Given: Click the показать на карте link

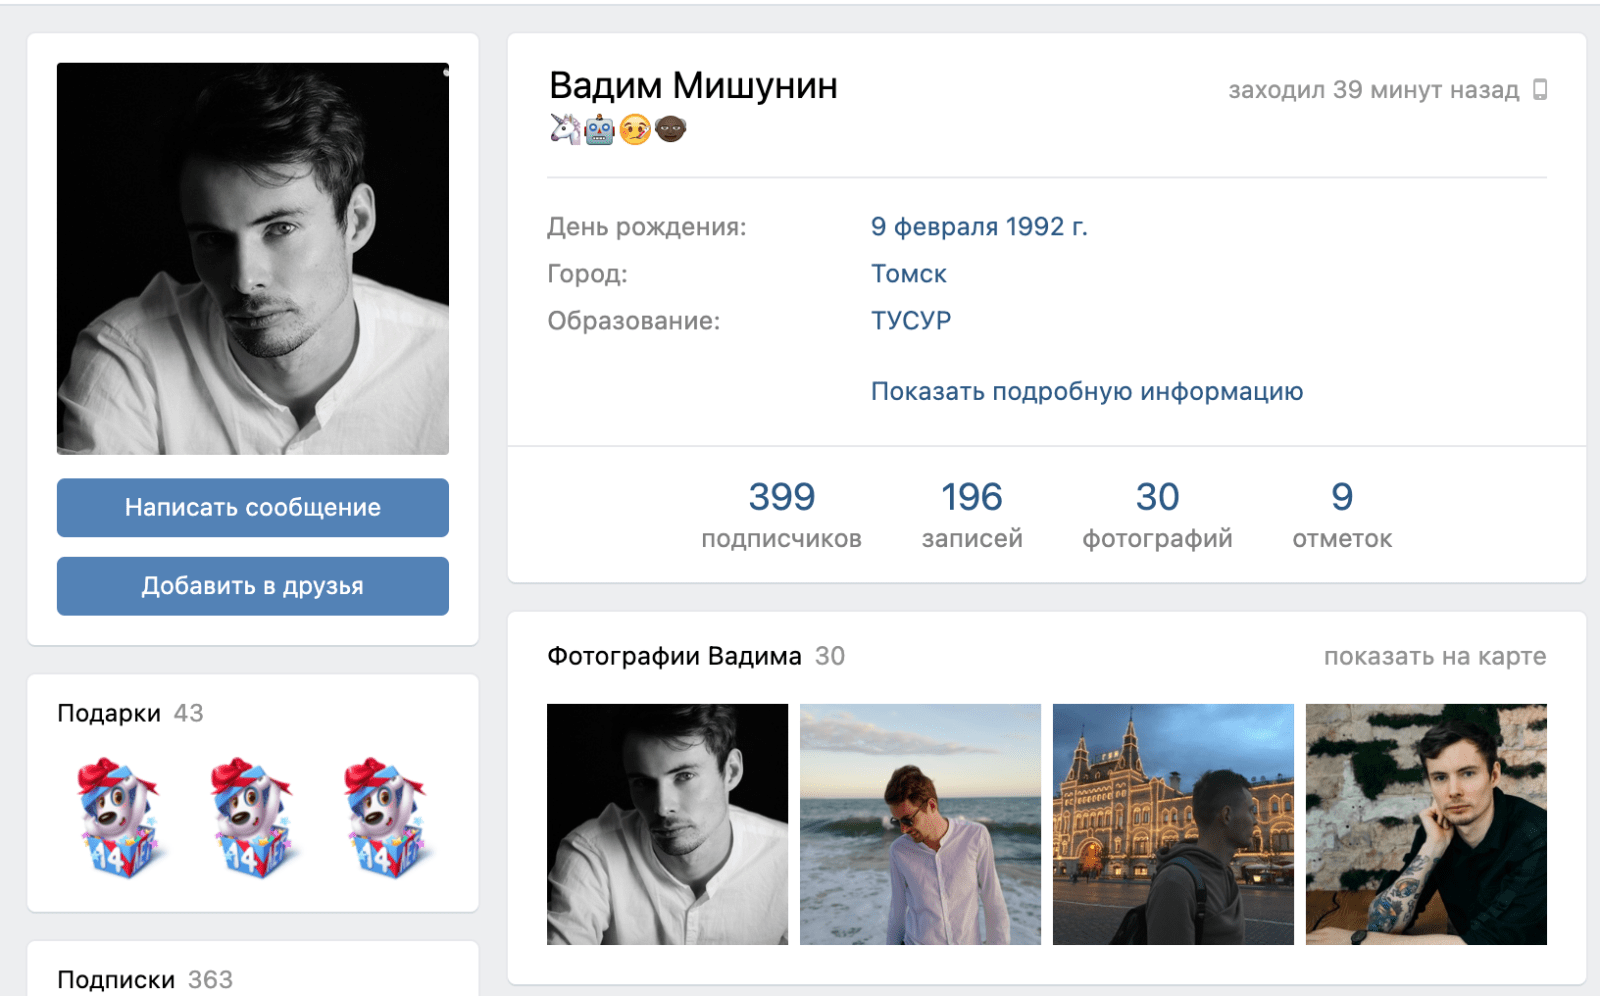Looking at the screenshot, I should coord(1434,657).
